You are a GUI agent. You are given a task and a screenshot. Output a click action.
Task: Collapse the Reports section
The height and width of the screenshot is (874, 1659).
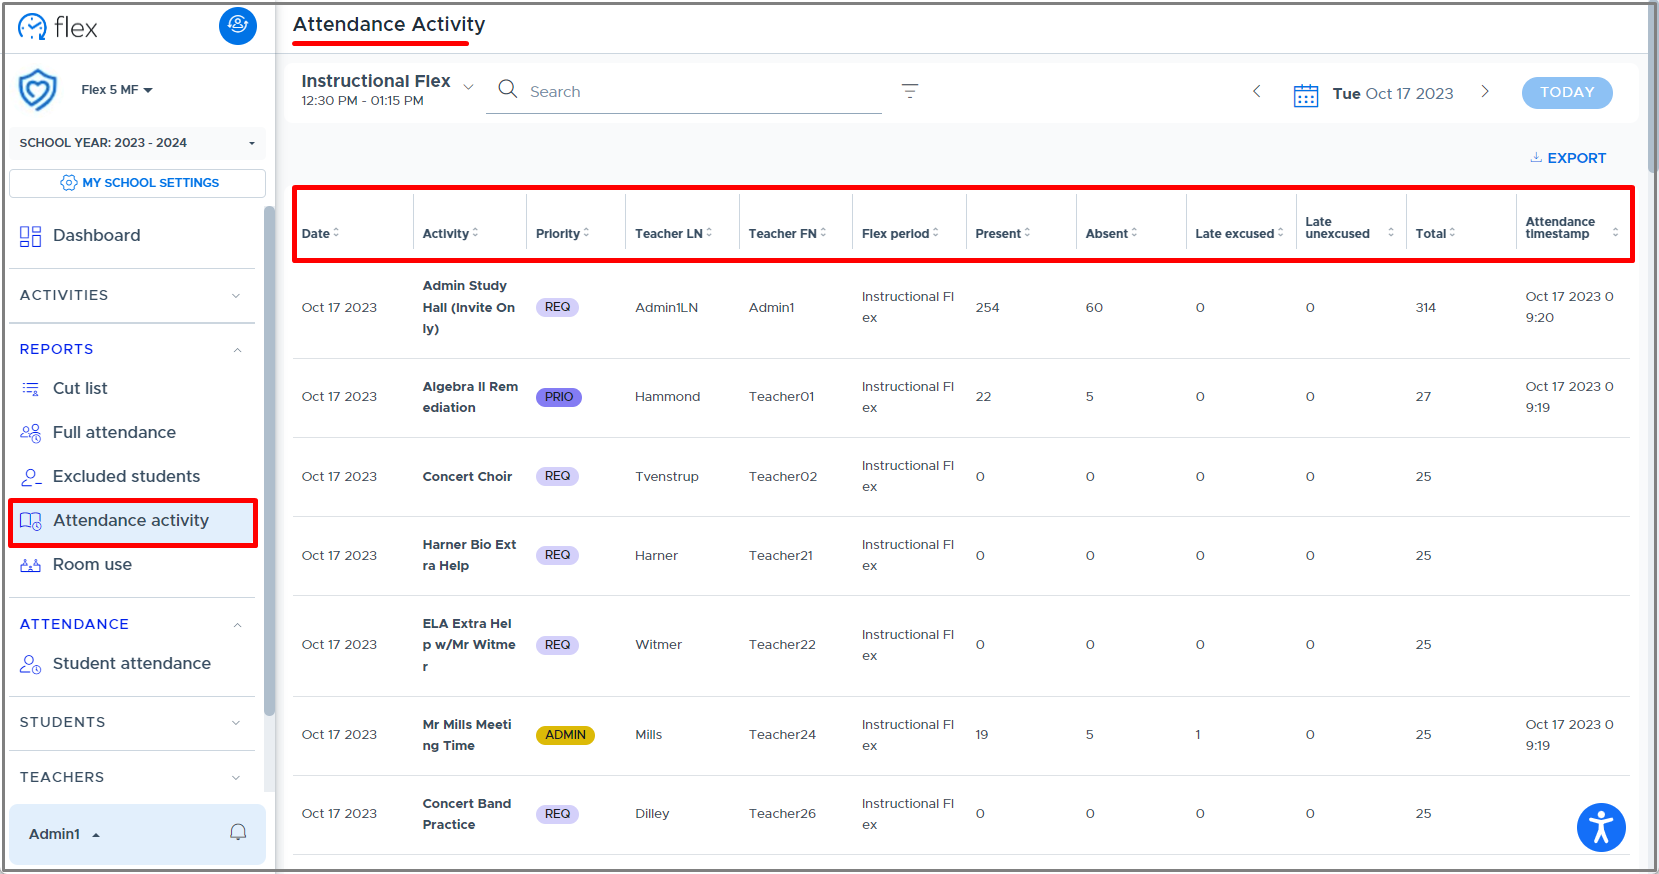[x=131, y=349]
